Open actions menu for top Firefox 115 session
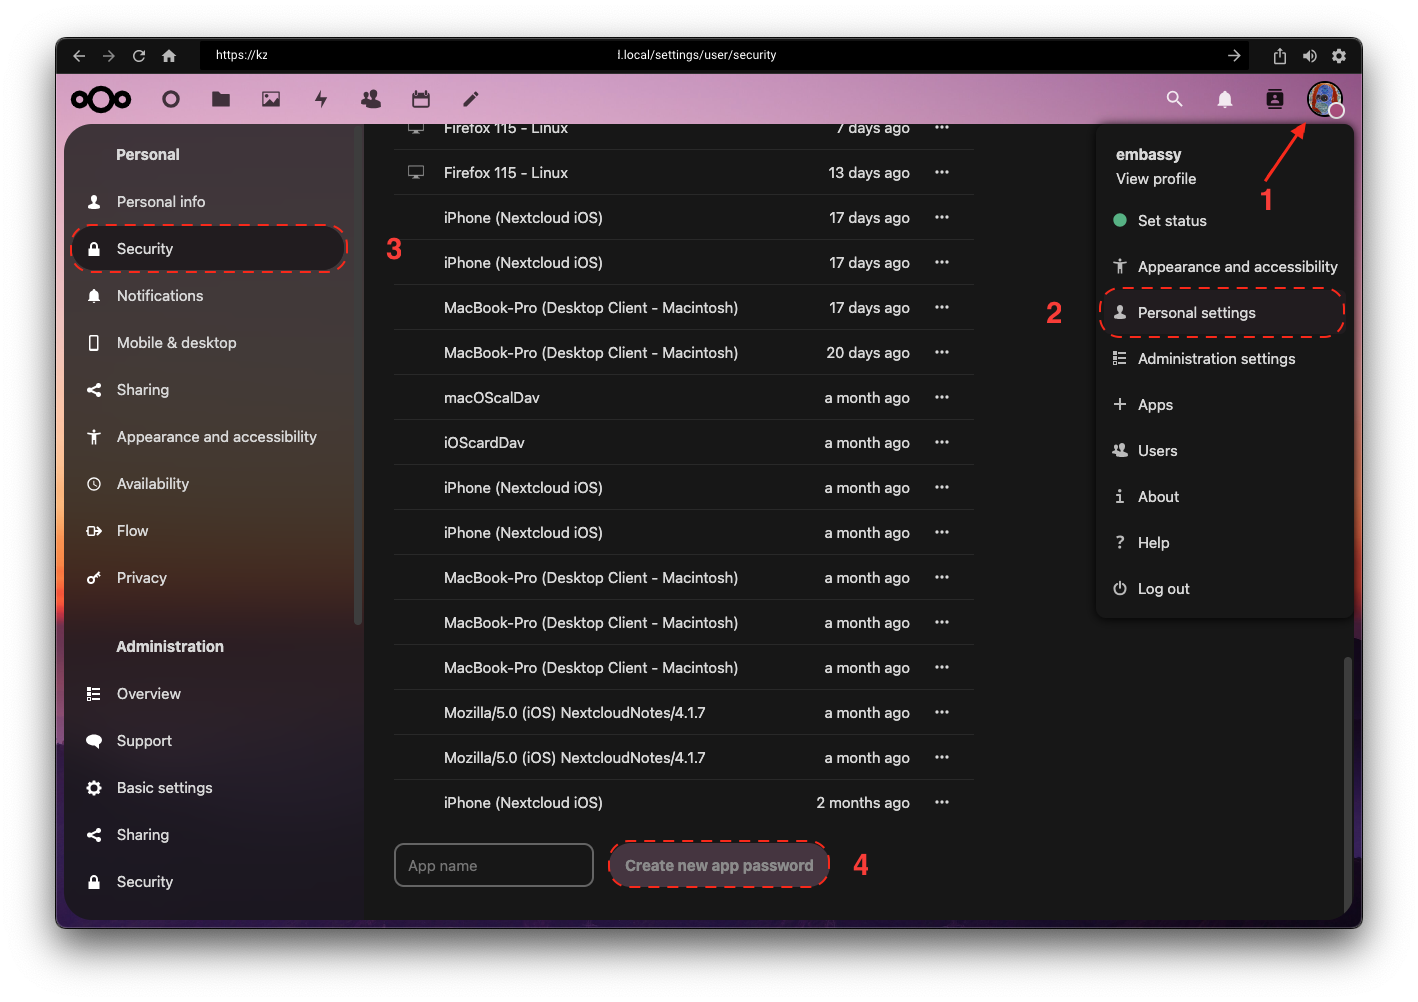Screen dimensions: 1418x1002 click(x=941, y=127)
